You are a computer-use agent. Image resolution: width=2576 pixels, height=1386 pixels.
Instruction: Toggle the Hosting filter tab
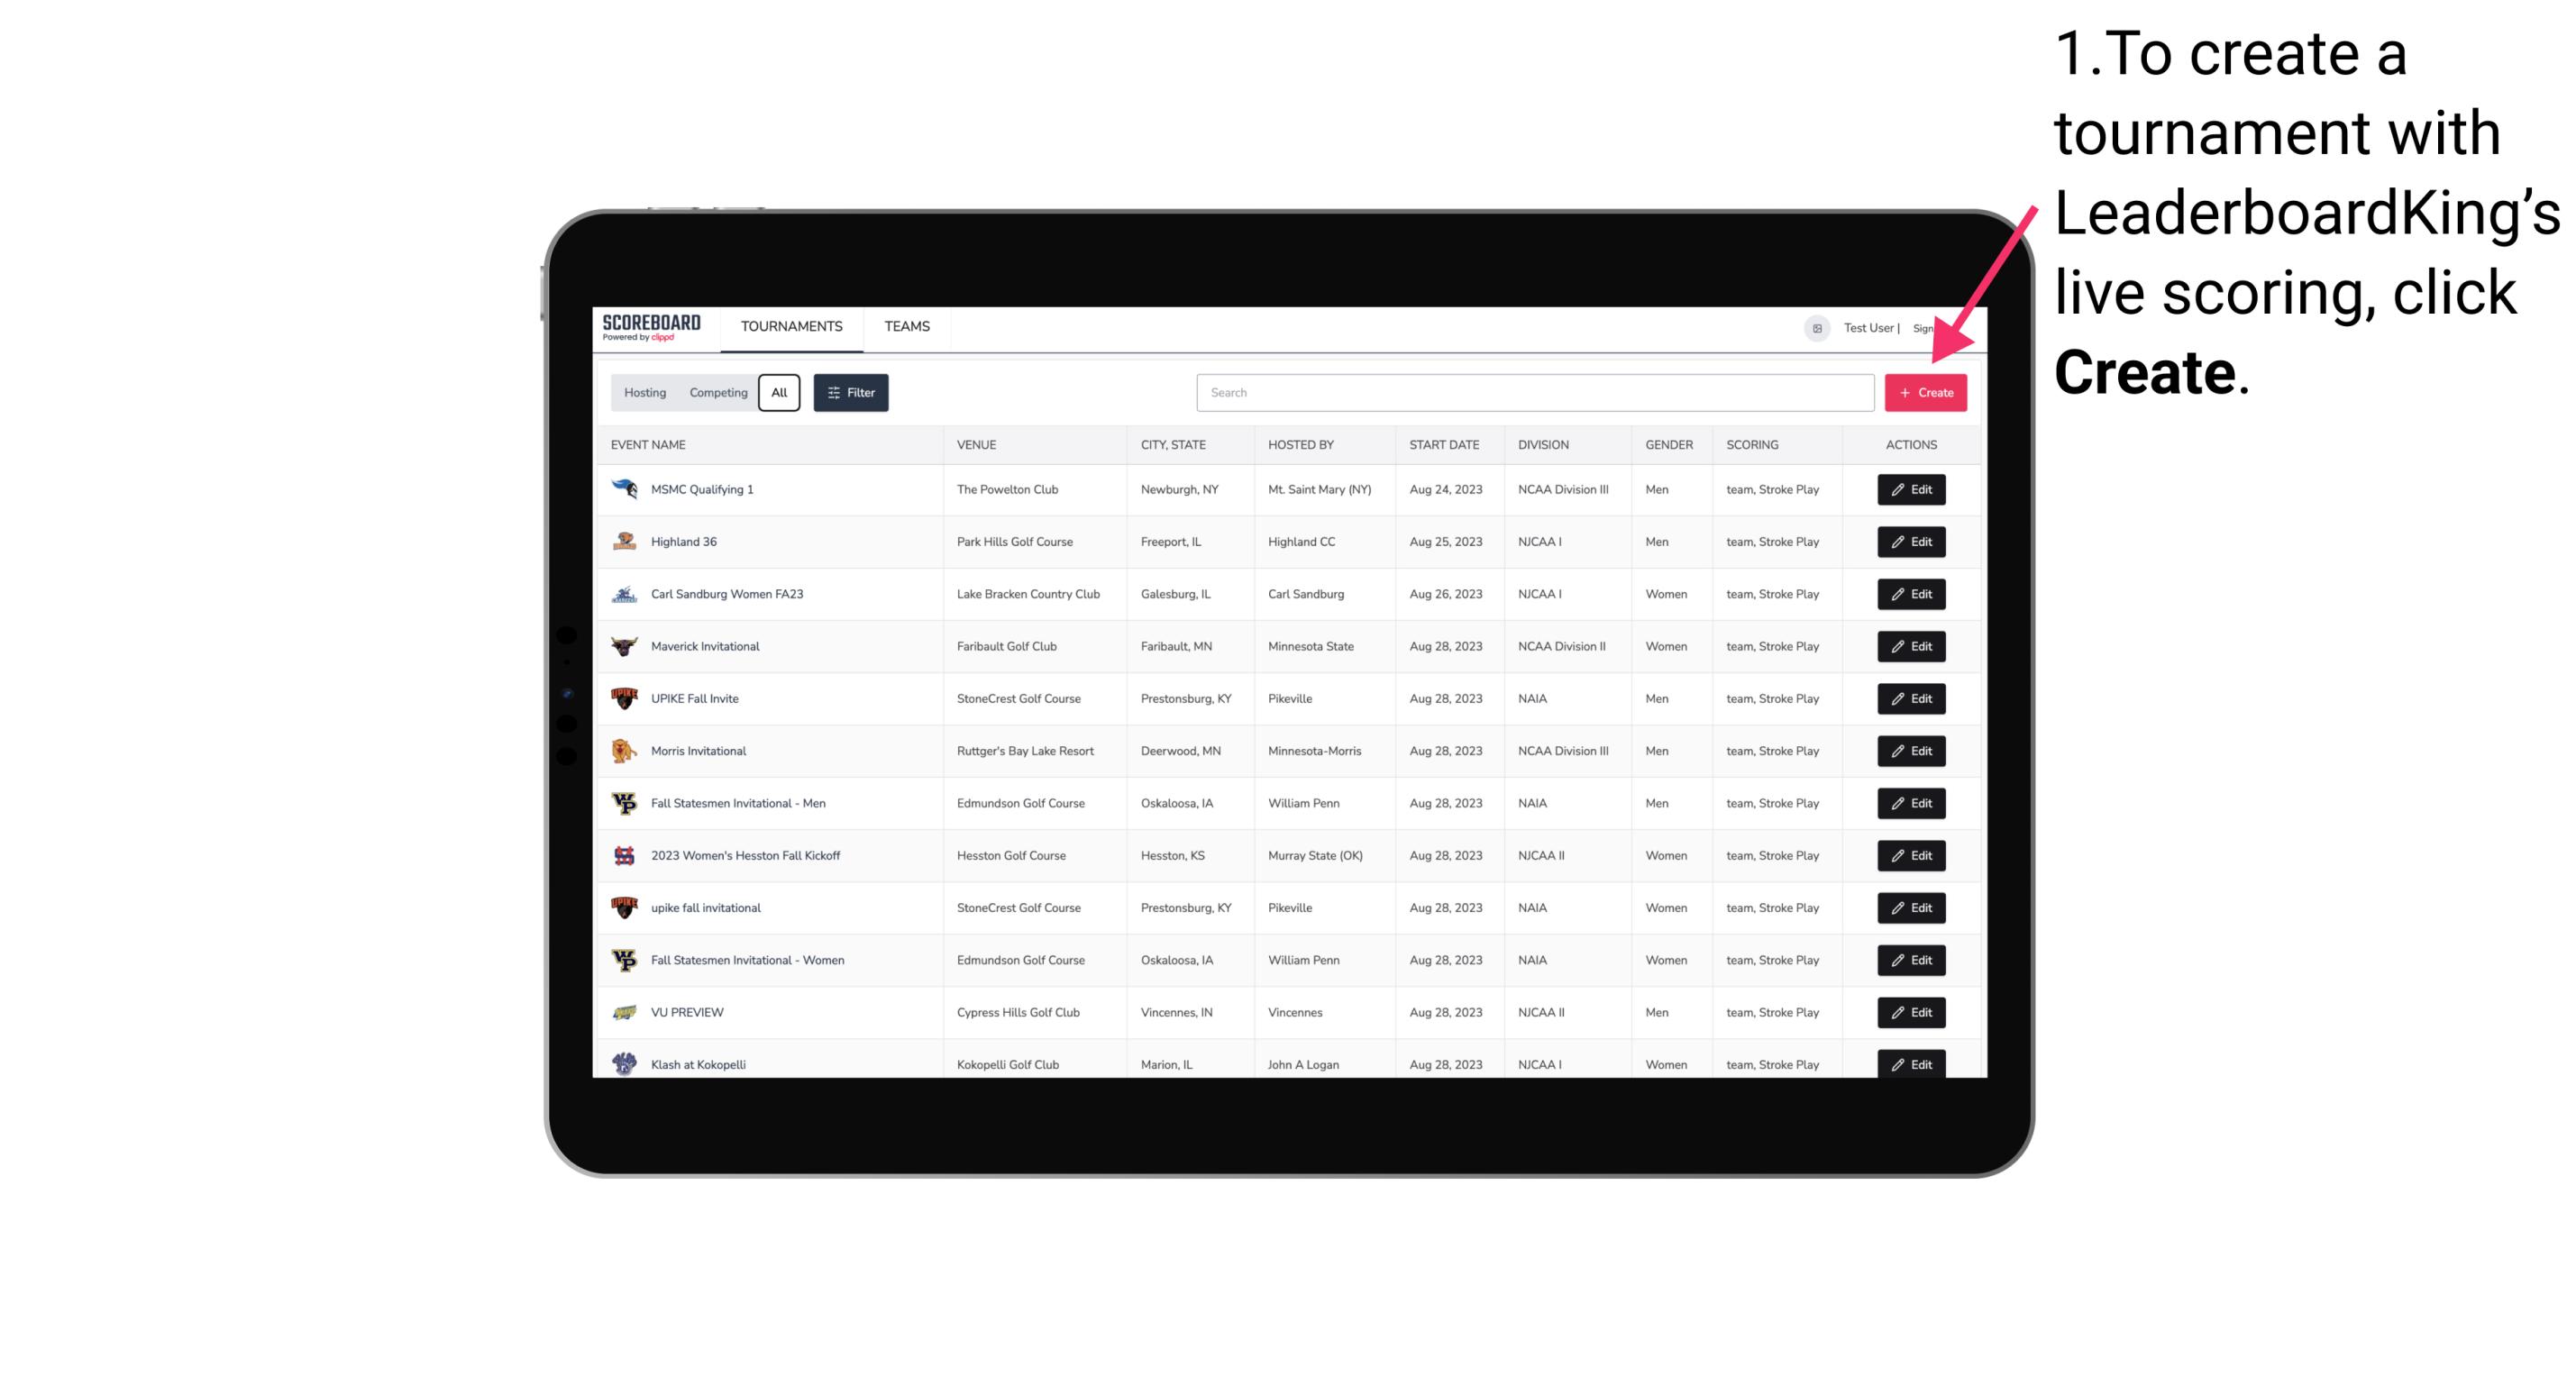645,393
